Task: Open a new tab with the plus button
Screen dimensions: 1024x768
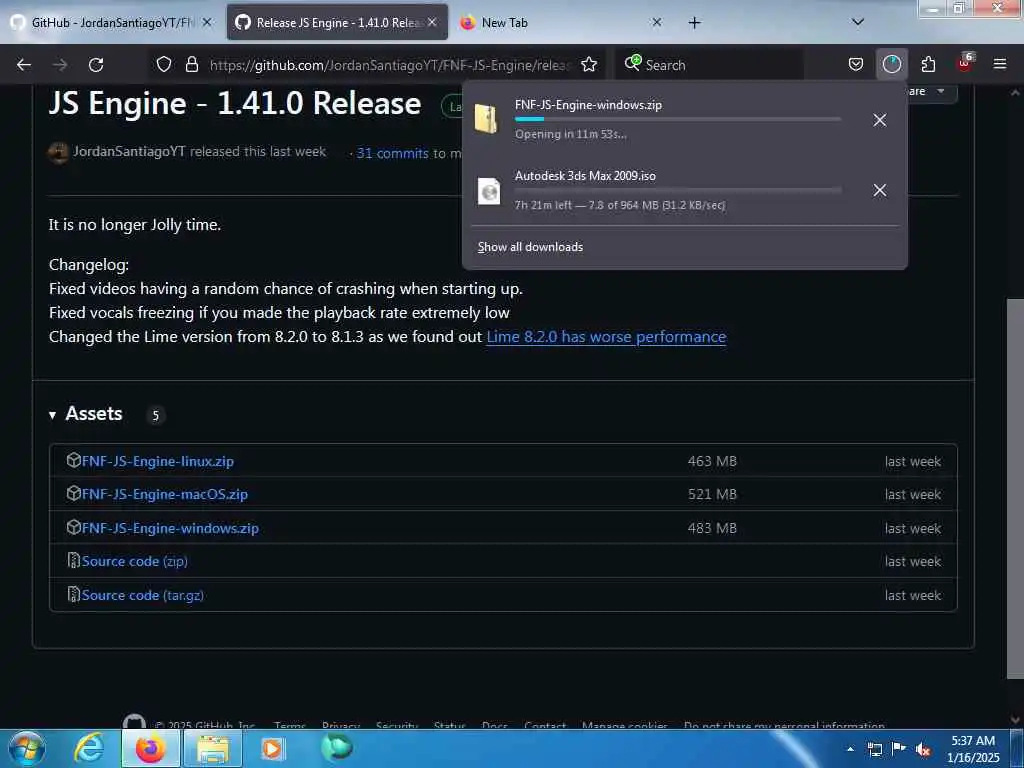Action: [694, 23]
